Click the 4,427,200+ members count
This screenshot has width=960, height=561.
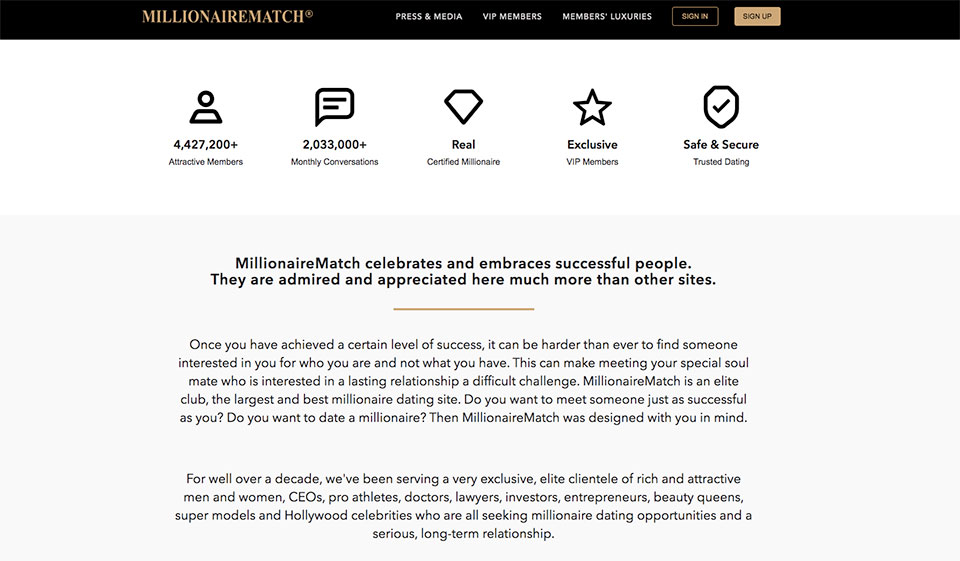click(205, 144)
